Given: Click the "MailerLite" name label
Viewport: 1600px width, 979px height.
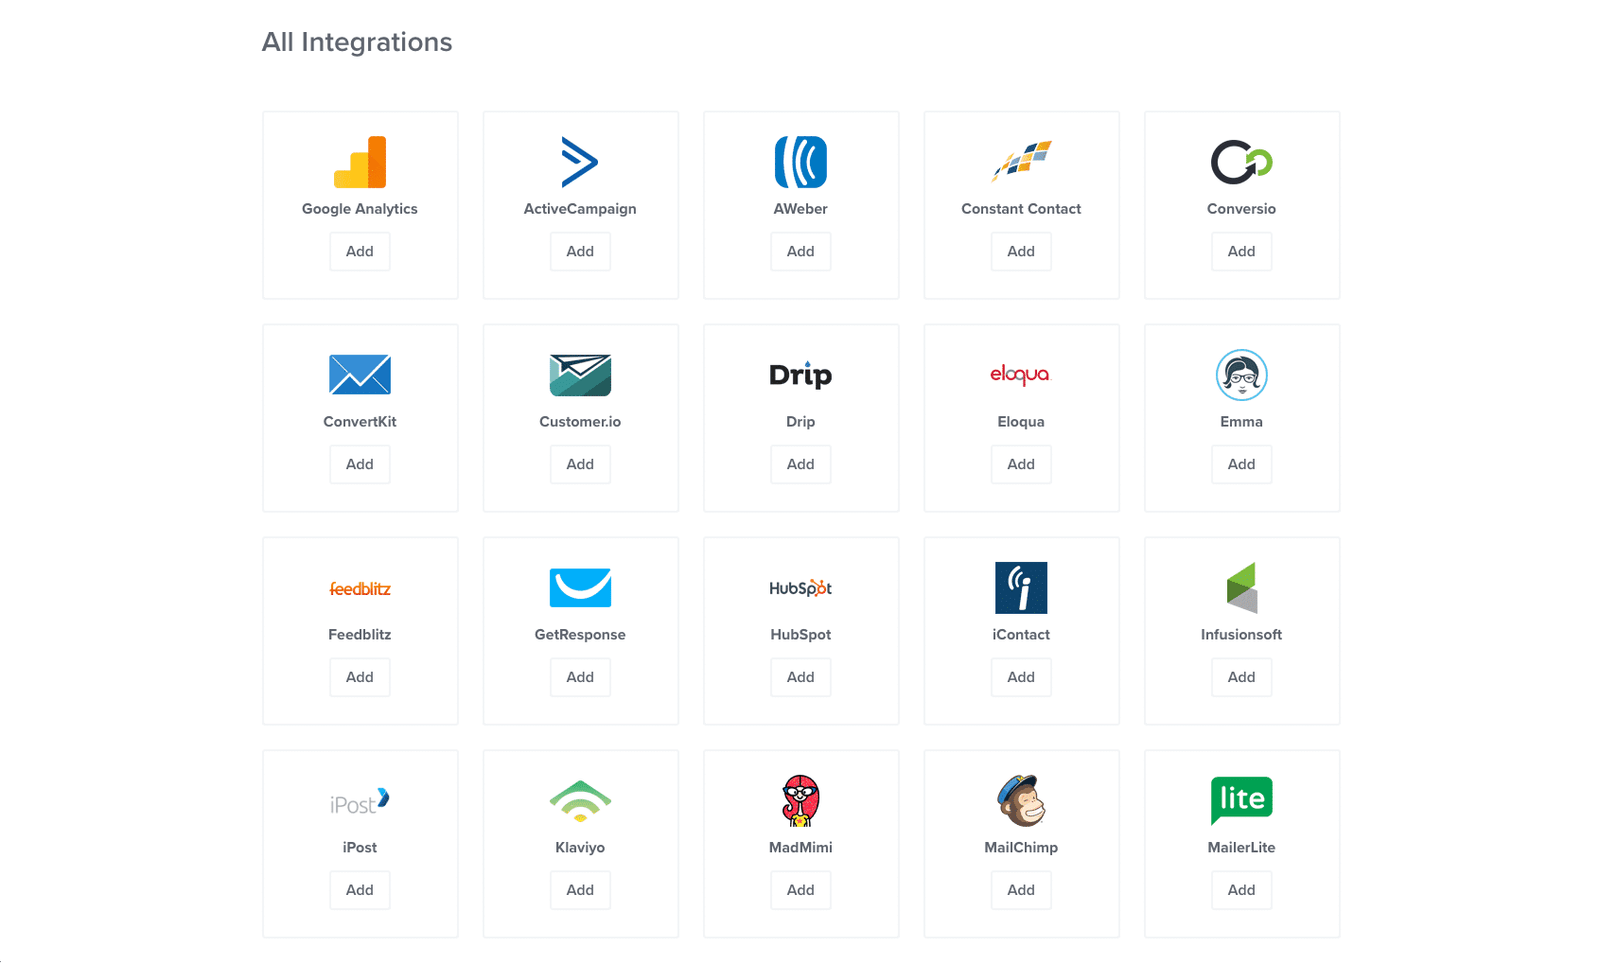Looking at the screenshot, I should pos(1241,848).
